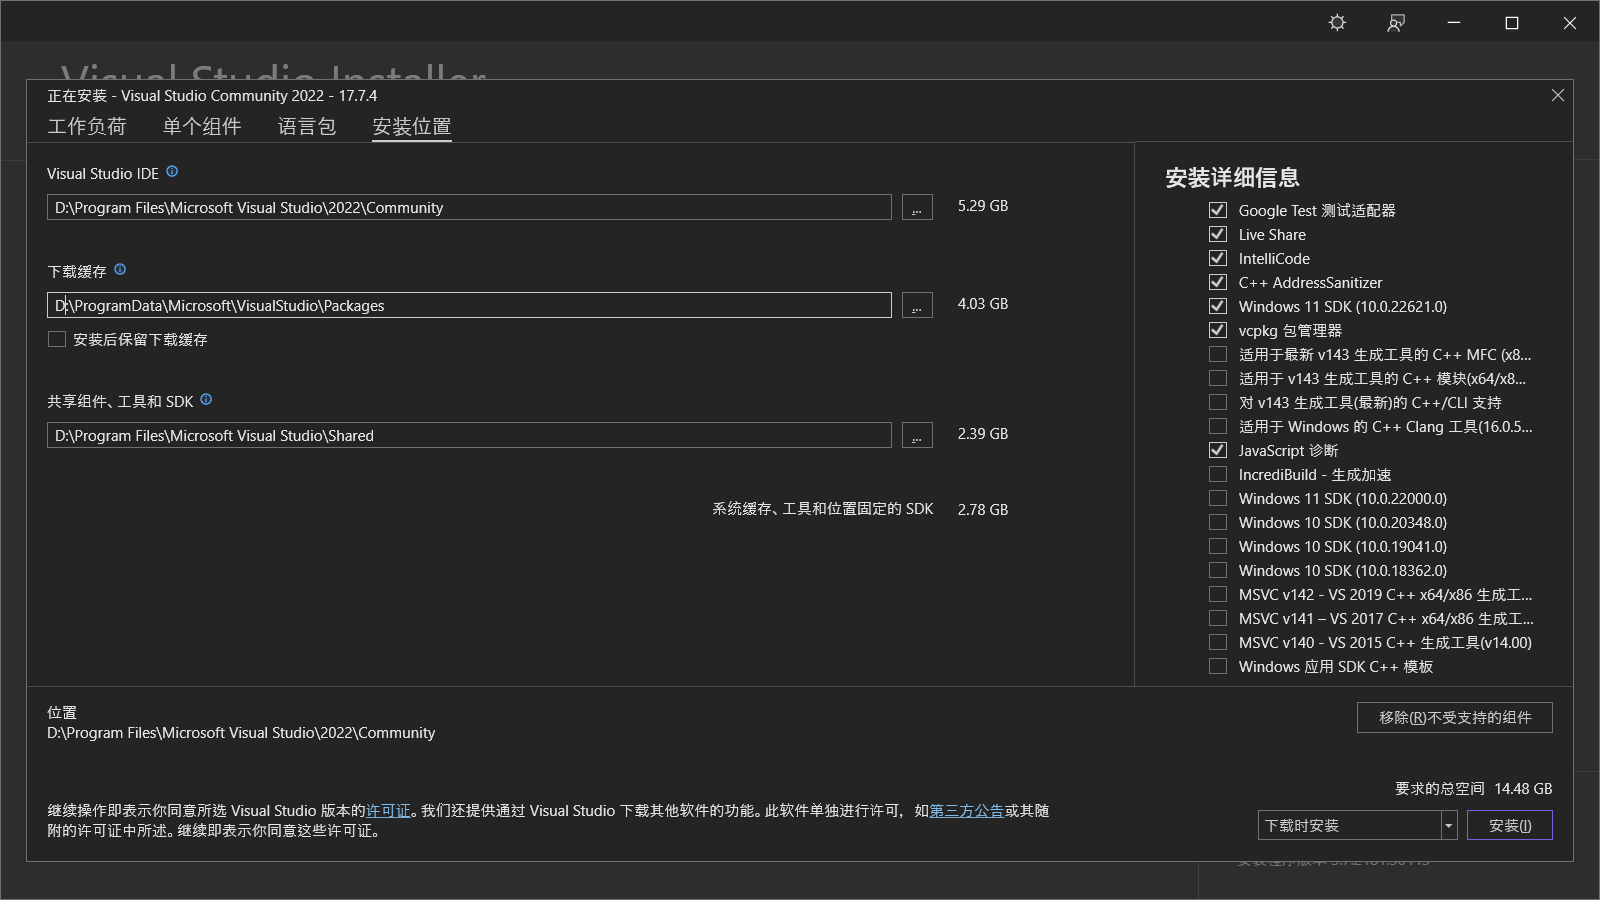Image resolution: width=1600 pixels, height=900 pixels.
Task: Check MSVC v140 - VS 2015 build tools
Action: tap(1218, 642)
